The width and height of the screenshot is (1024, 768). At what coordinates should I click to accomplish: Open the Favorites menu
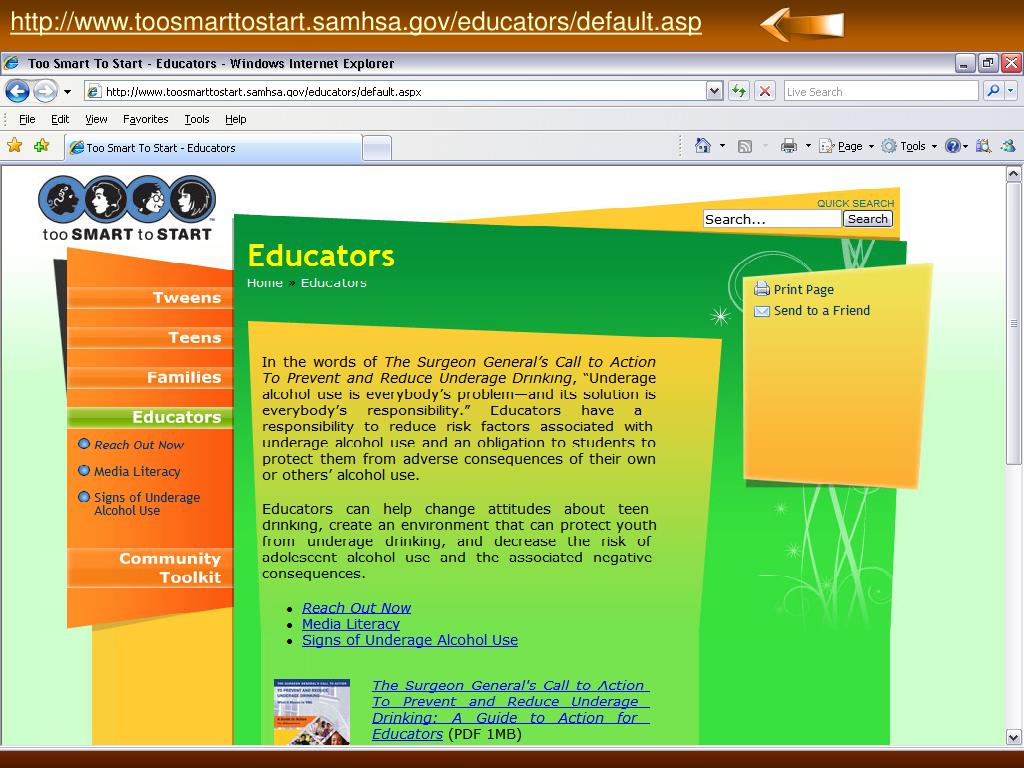[x=146, y=119]
